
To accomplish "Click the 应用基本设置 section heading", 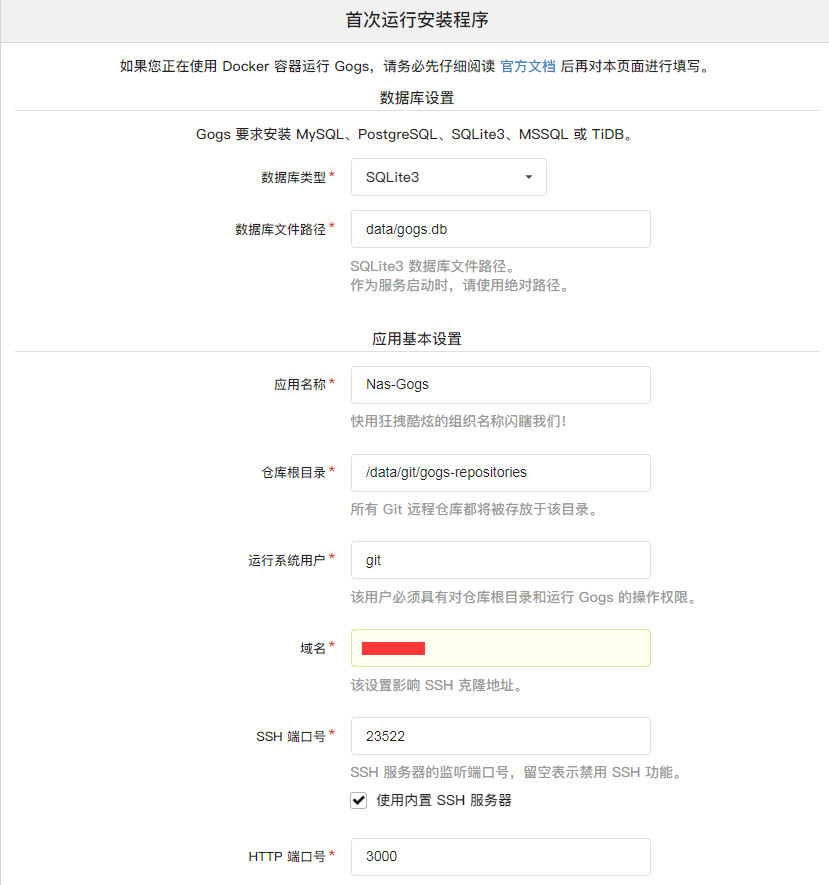I will point(417,339).
